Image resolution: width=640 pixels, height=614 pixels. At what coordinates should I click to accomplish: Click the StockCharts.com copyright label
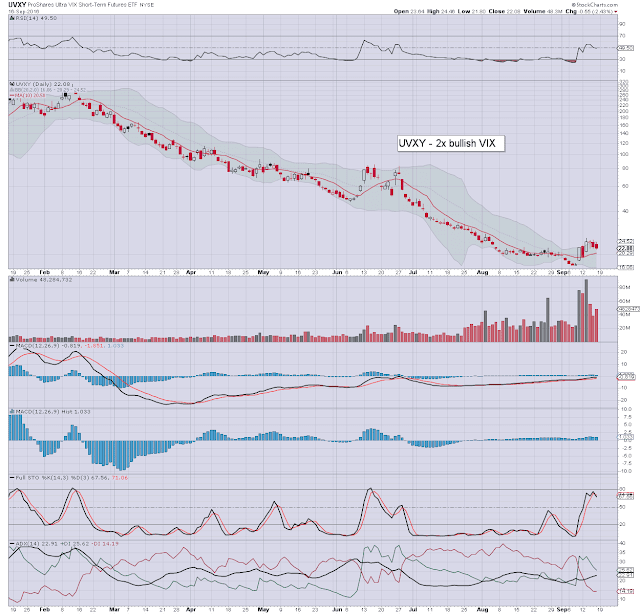[594, 4]
